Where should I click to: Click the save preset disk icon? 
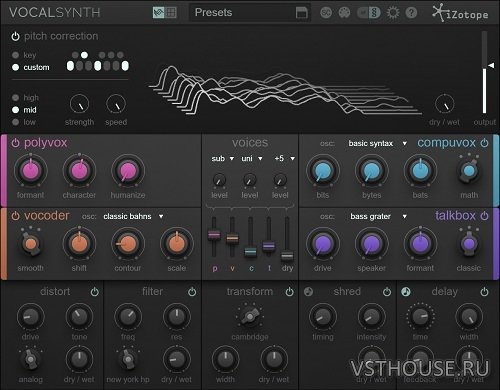(x=302, y=13)
